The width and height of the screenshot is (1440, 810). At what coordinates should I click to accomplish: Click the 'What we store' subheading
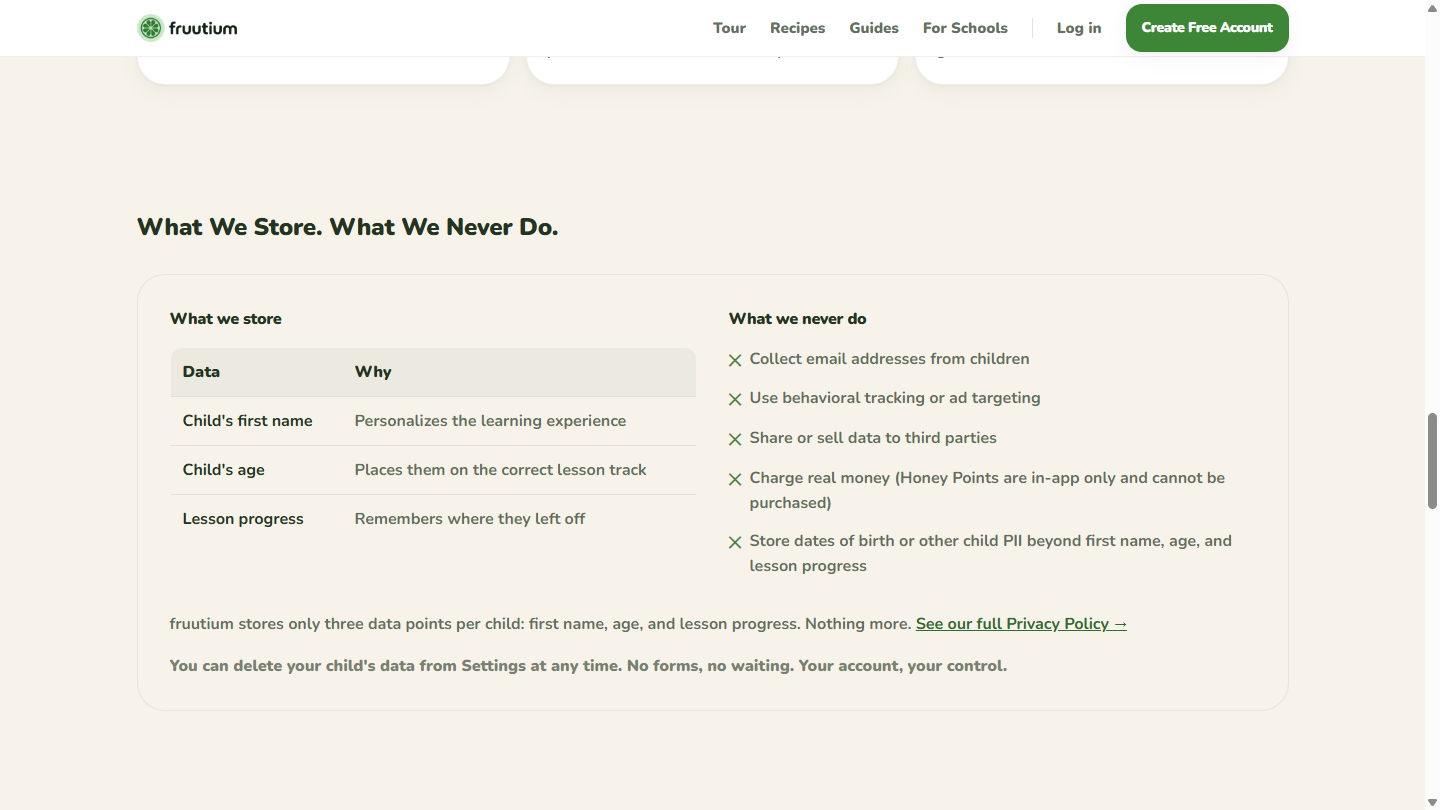[226, 319]
